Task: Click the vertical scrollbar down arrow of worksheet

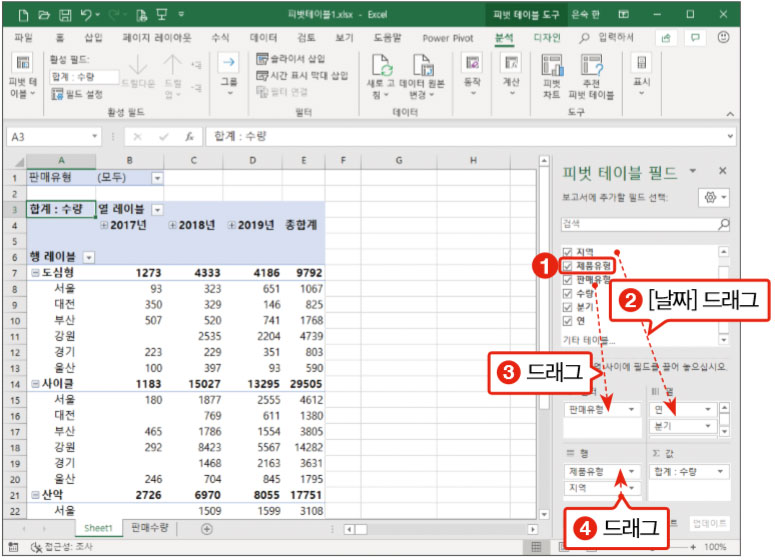Action: (x=544, y=515)
